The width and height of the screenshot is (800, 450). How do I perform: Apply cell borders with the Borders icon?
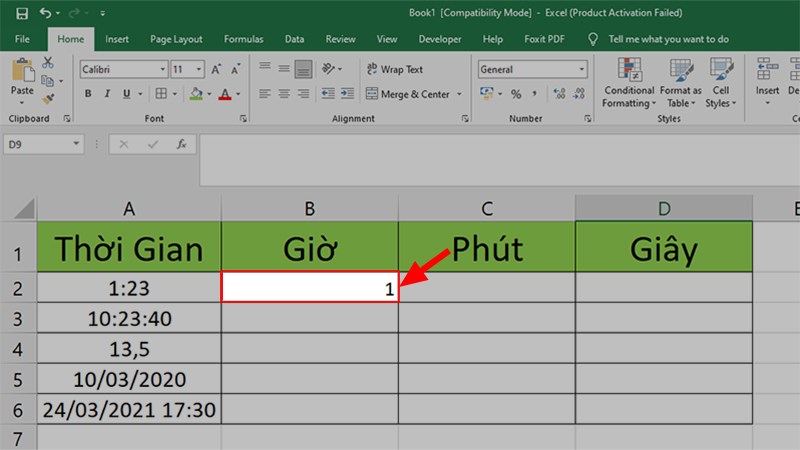pyautogui.click(x=161, y=93)
